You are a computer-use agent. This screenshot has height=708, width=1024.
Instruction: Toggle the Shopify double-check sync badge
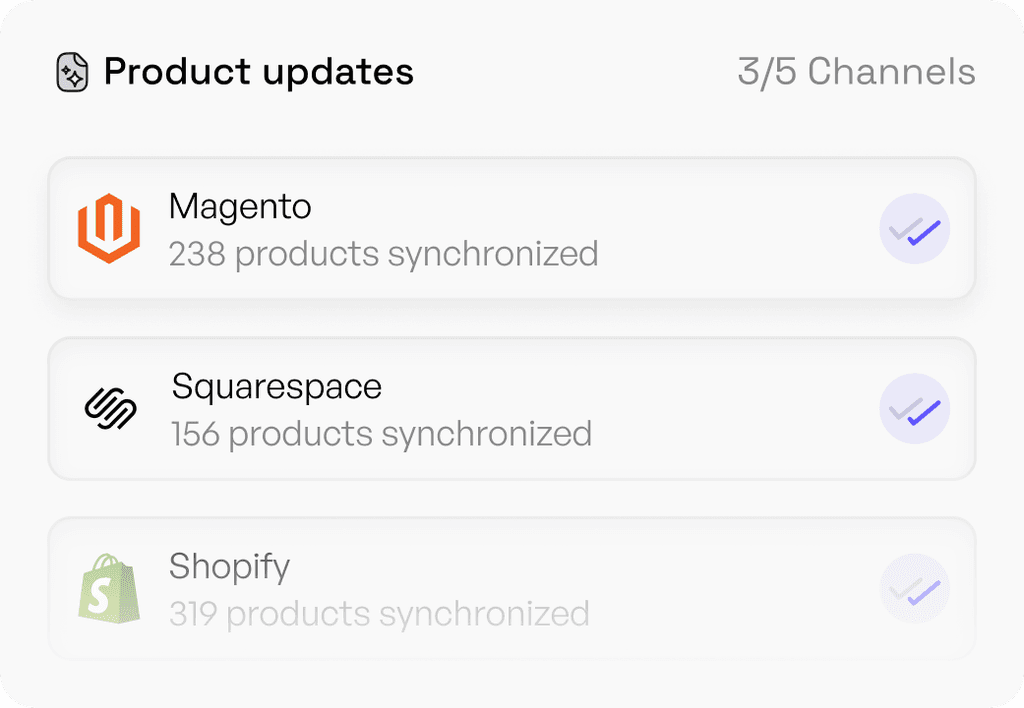[x=914, y=589]
